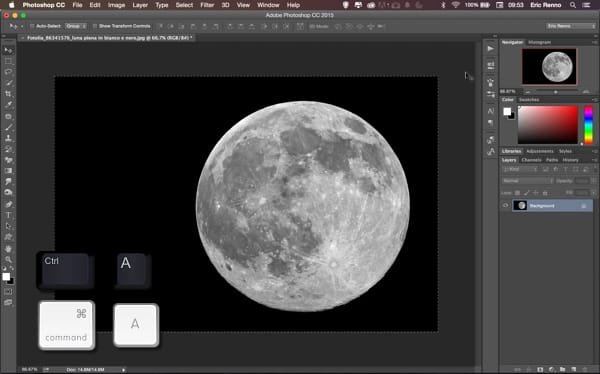This screenshot has width=600, height=374.
Task: Select the Move tool in the toolbox
Action: 8,50
